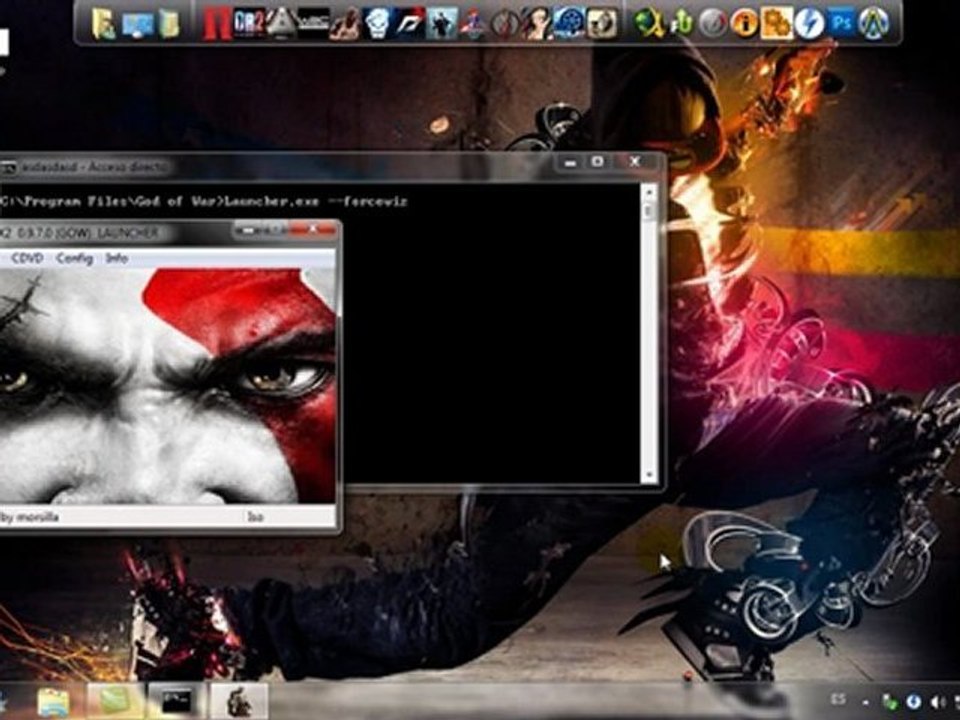Minimize the GOW launcher window

[247, 231]
